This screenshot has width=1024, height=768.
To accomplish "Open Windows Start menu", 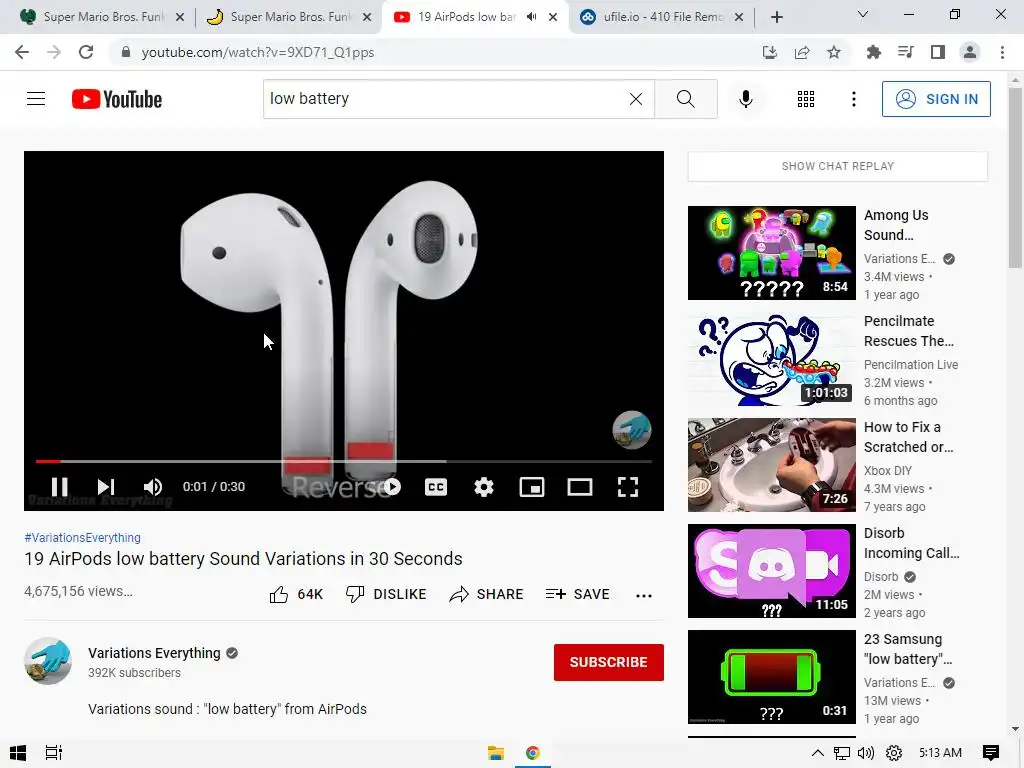I will pos(18,753).
